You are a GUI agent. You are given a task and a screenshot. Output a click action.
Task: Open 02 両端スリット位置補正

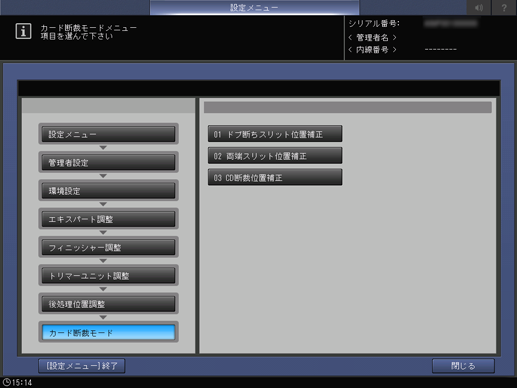(275, 156)
